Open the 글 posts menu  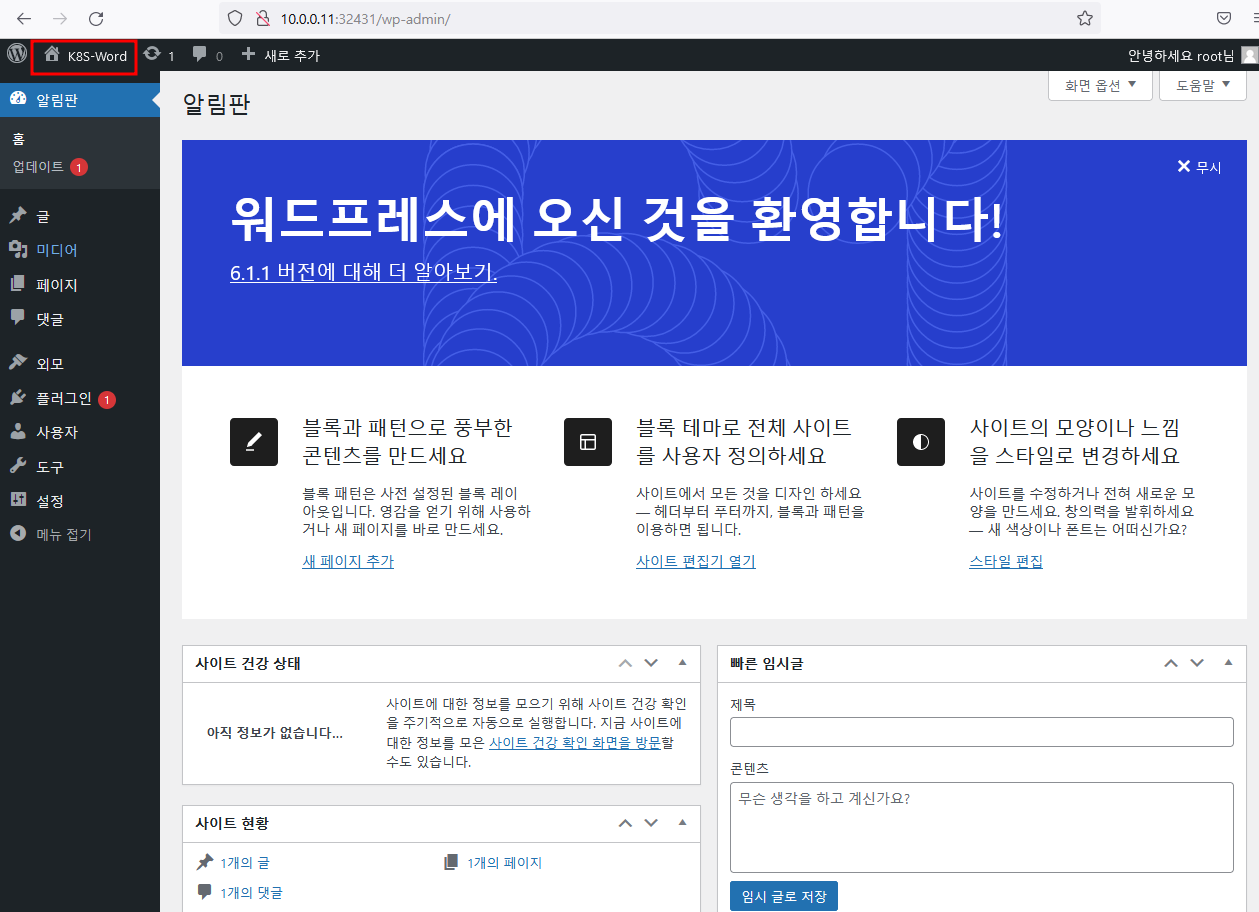[x=80, y=216]
